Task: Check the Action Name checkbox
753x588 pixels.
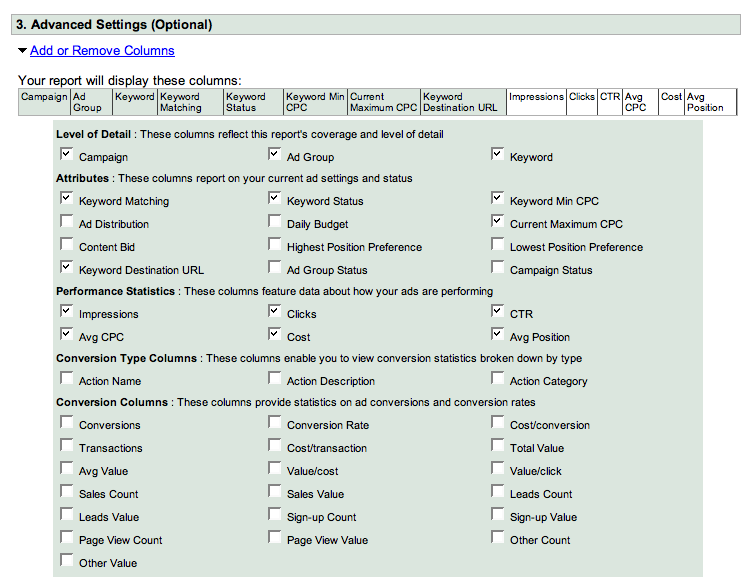Action: coord(67,379)
